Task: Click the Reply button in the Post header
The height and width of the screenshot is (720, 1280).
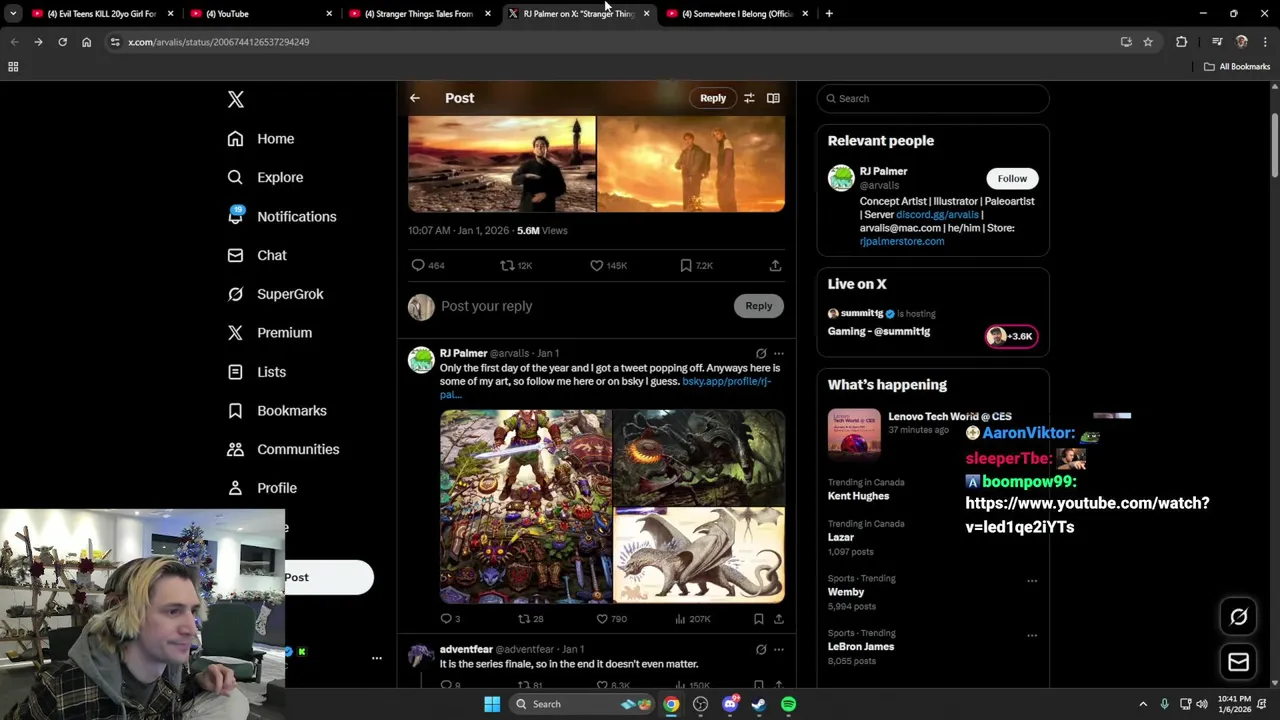Action: pyautogui.click(x=713, y=98)
